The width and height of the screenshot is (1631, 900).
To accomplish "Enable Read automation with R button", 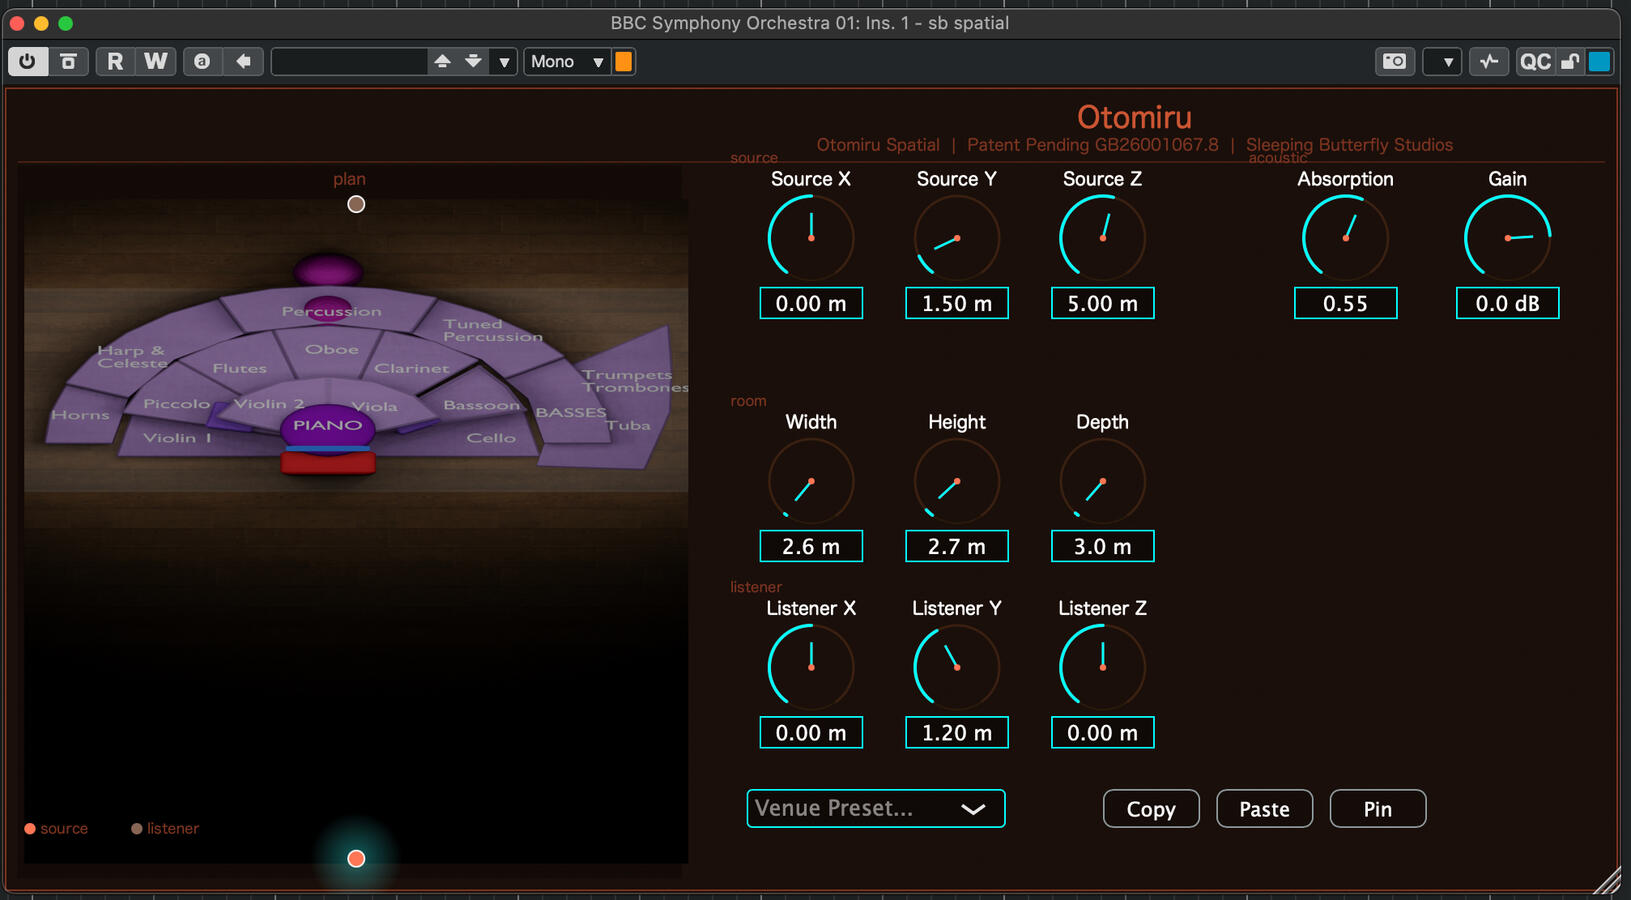I will tap(115, 61).
